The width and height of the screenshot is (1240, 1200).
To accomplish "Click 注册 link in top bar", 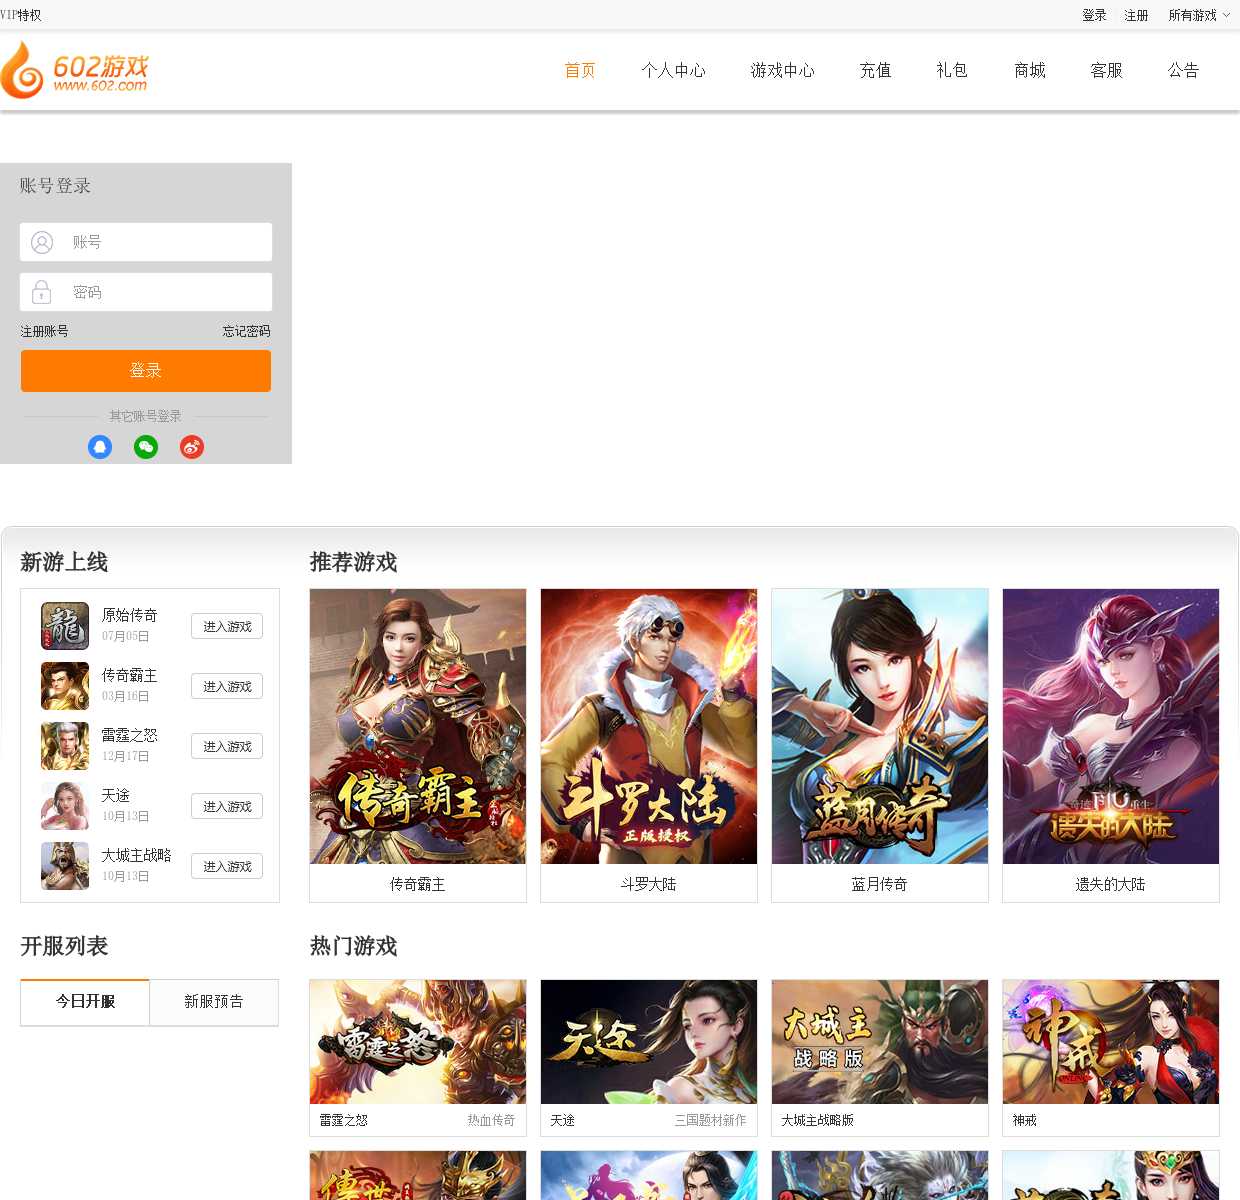I will 1136,15.
